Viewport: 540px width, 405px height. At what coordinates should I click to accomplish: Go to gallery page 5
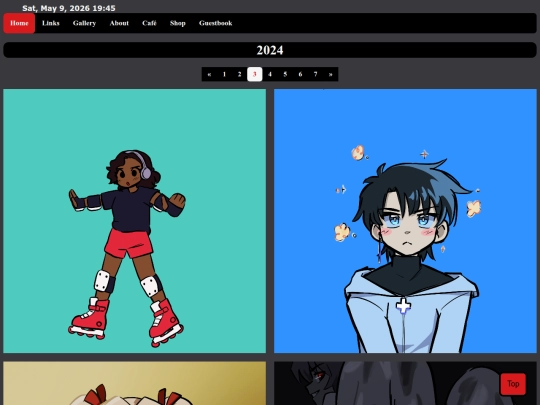click(285, 74)
